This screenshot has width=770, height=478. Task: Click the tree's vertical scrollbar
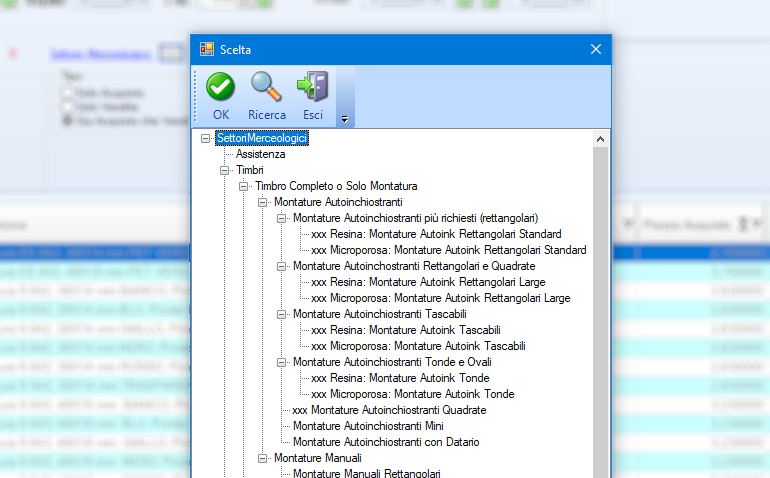[x=601, y=300]
